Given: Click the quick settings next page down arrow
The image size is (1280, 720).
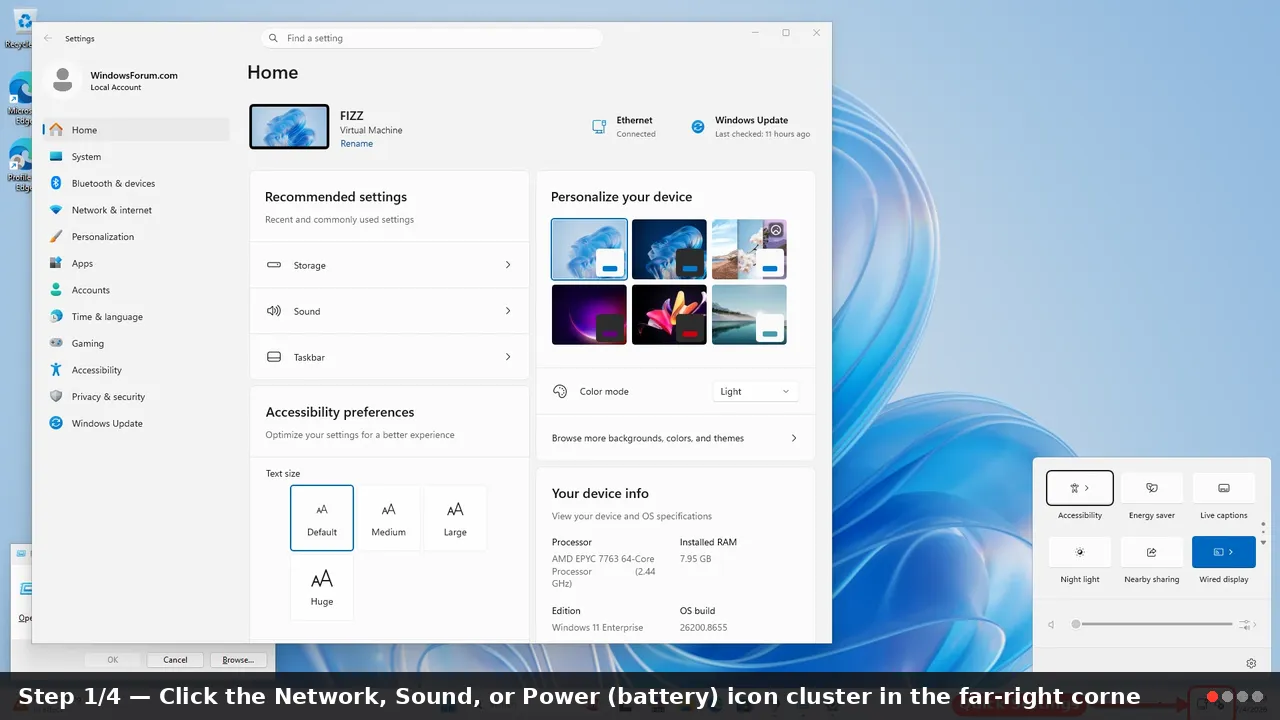Looking at the screenshot, I should (x=1263, y=542).
